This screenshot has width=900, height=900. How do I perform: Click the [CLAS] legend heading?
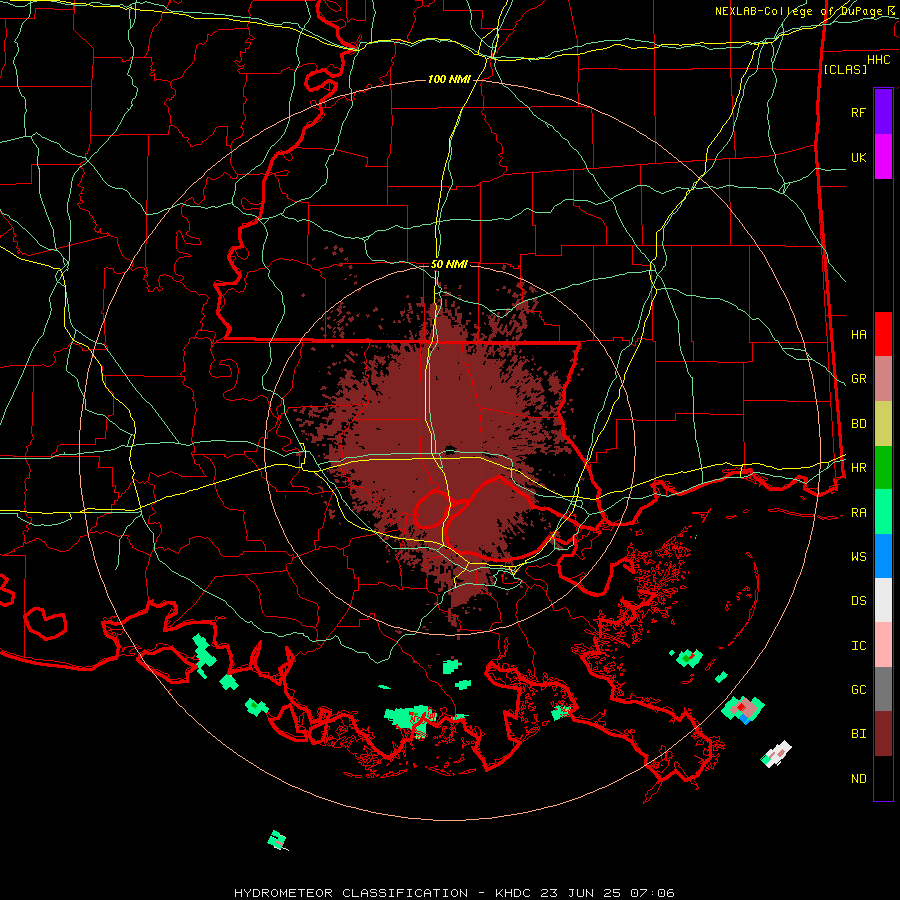845,69
